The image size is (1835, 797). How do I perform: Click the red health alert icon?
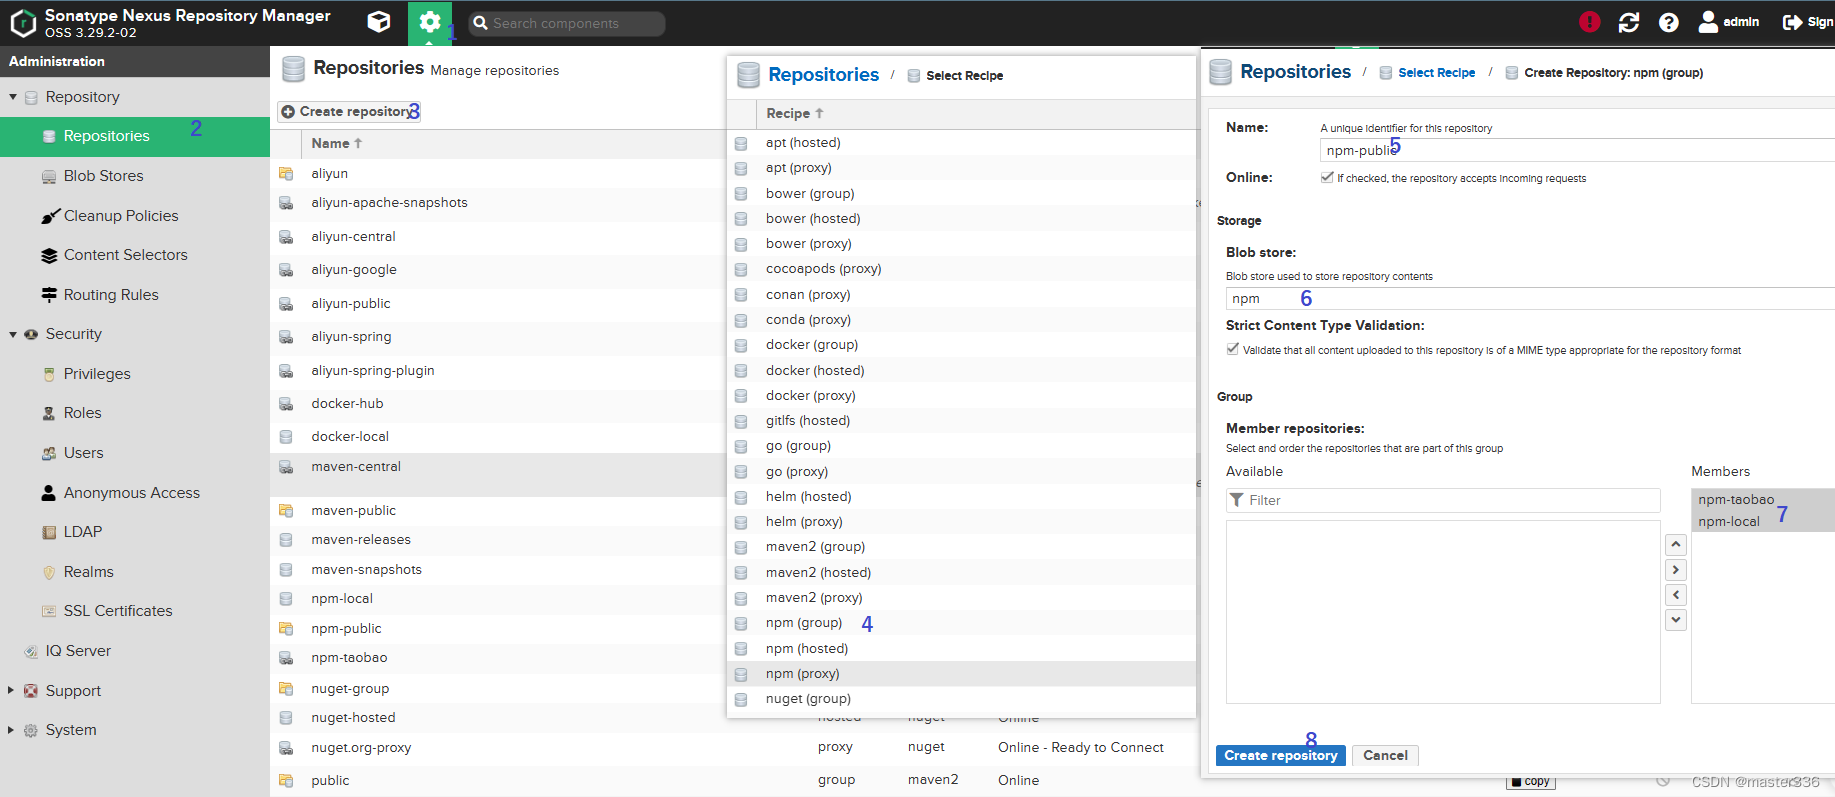click(x=1589, y=22)
